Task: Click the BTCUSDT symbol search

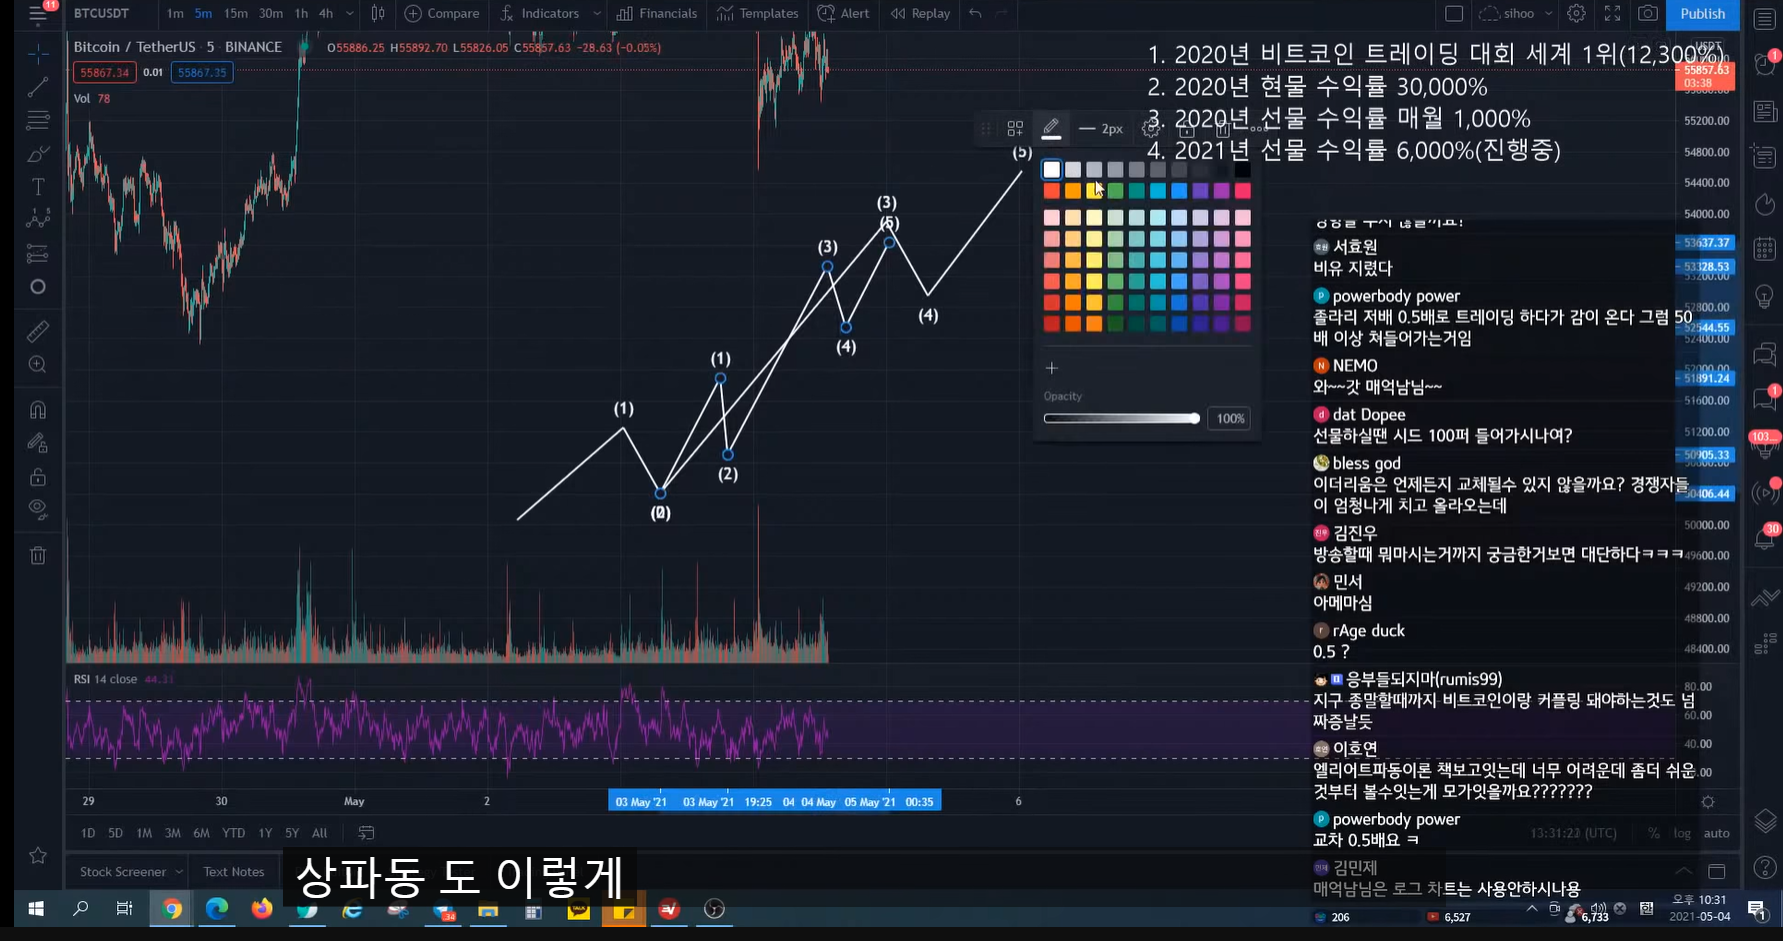Action: click(x=102, y=14)
